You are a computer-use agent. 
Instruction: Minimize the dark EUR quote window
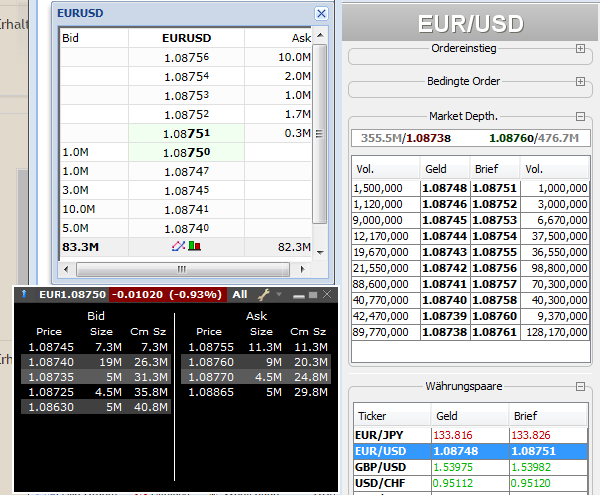[299, 296]
